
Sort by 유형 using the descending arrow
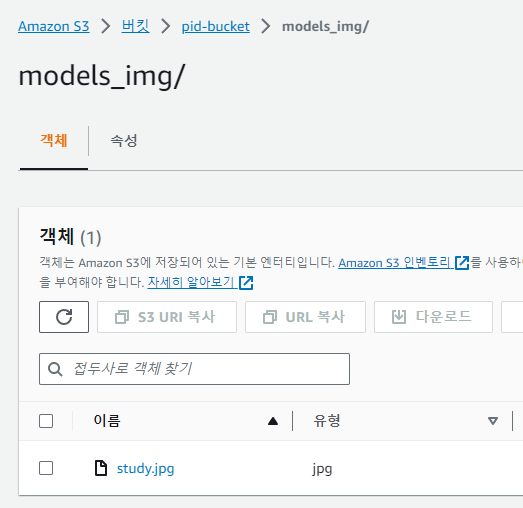tap(493, 421)
